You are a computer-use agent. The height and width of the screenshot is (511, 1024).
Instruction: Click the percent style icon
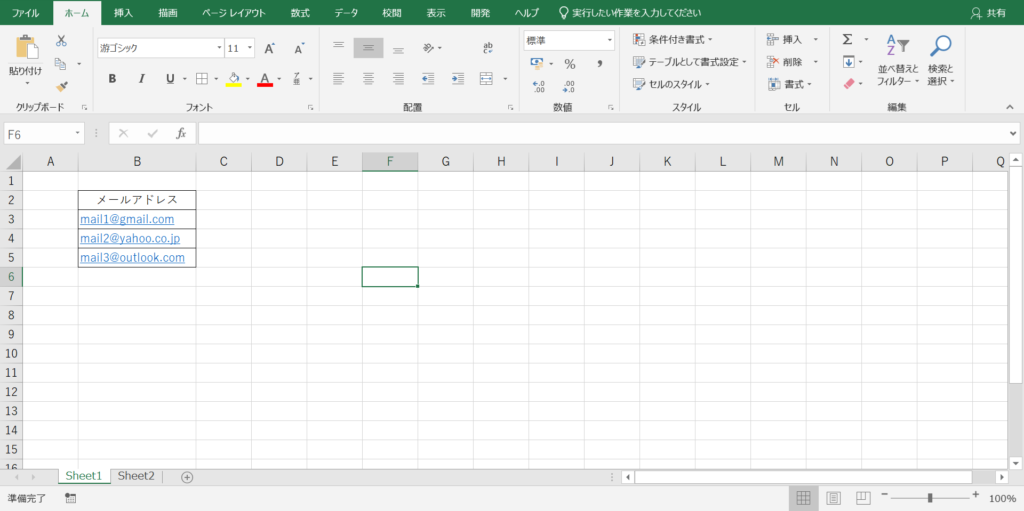pos(569,64)
